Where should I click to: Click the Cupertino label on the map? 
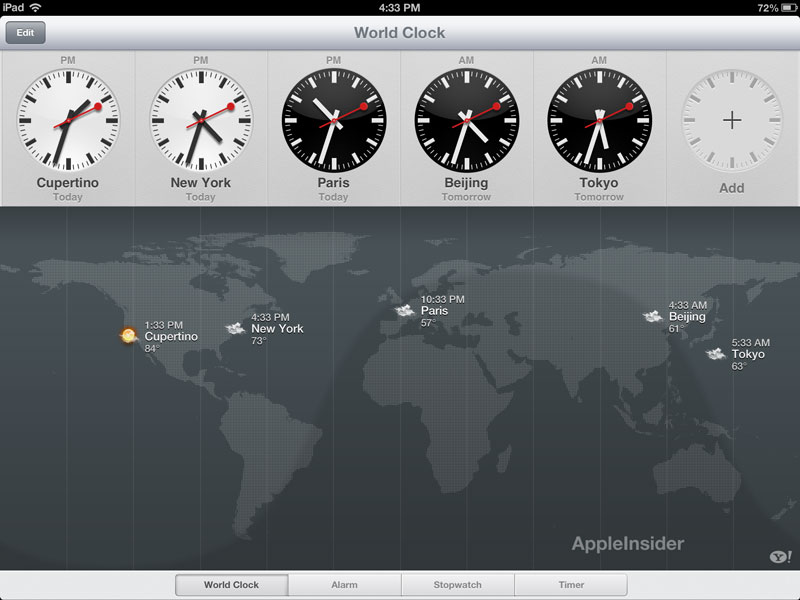coord(171,337)
